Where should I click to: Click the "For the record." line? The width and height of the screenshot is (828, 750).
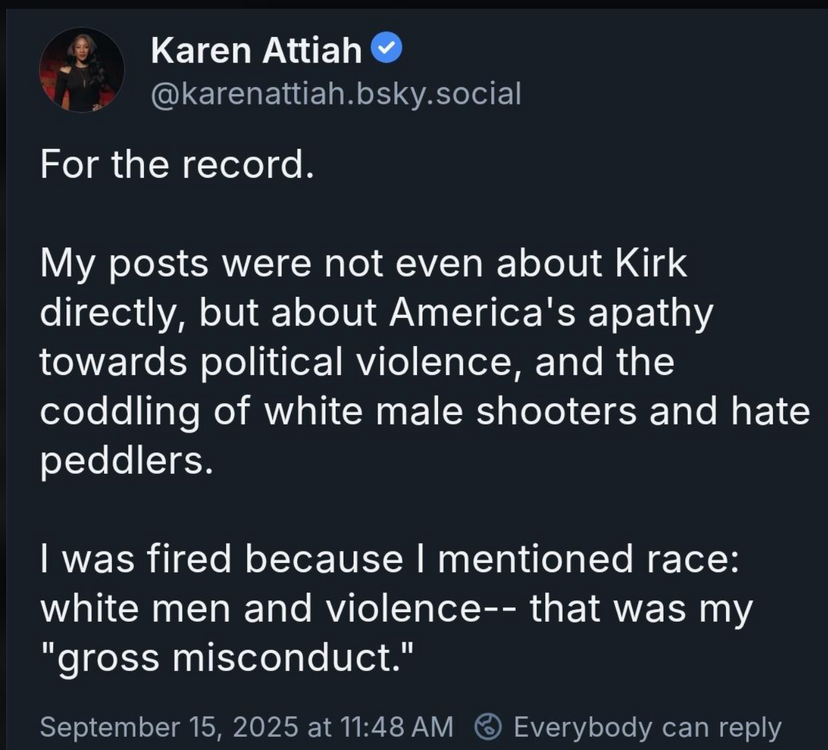[x=176, y=165]
